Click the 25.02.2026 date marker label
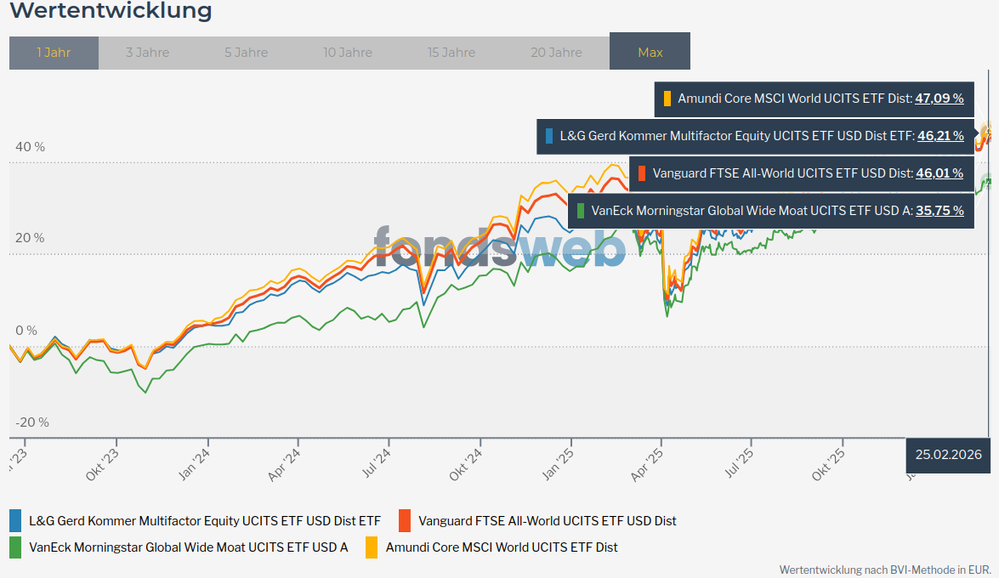Screen dimensions: 999x578 pos(948,455)
